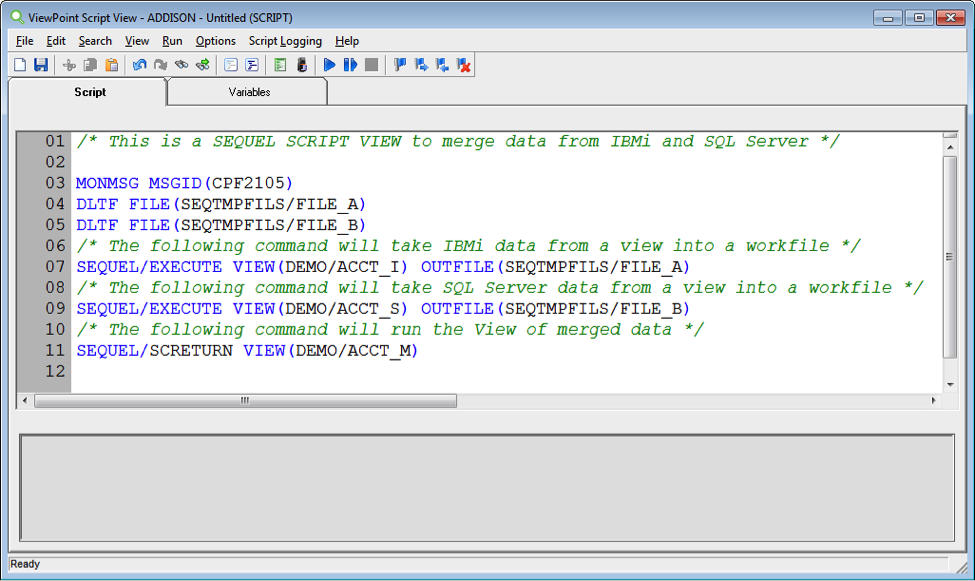Step through the script with the step icon
This screenshot has width=975, height=581.
351,64
